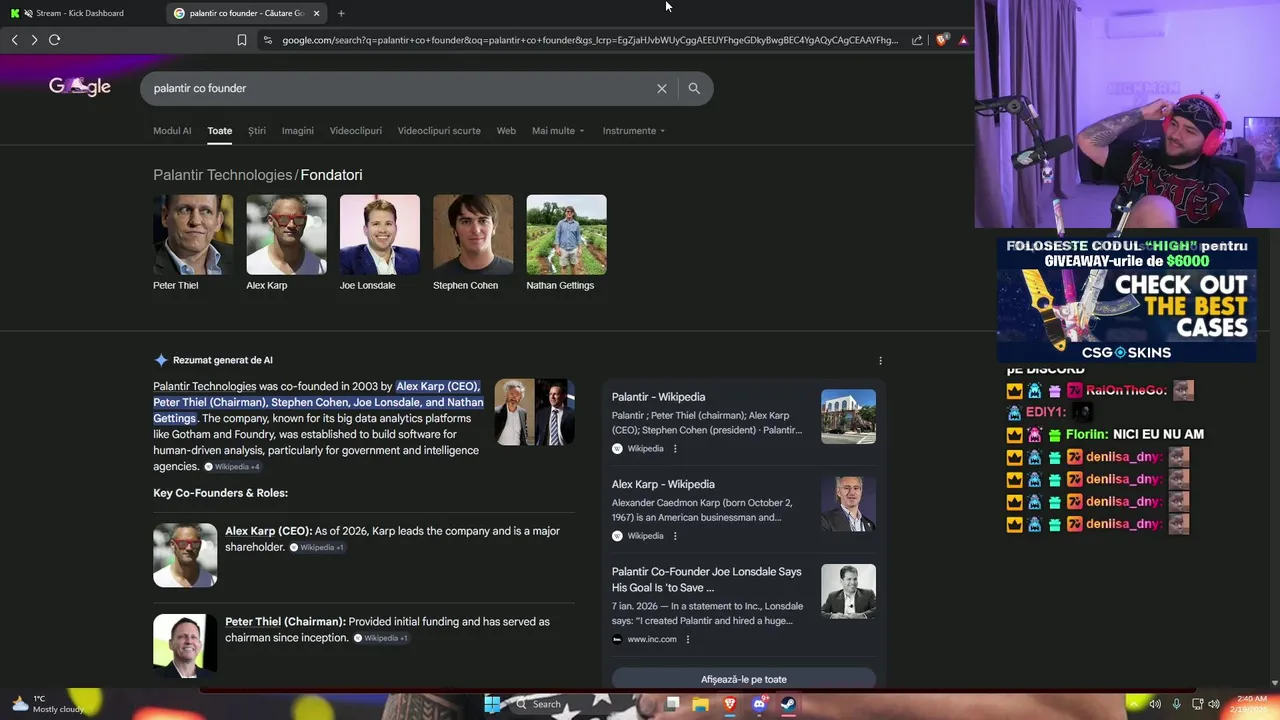Image resolution: width=1280 pixels, height=720 pixels.
Task: Expand the Mai multe dropdown
Action: tap(558, 131)
